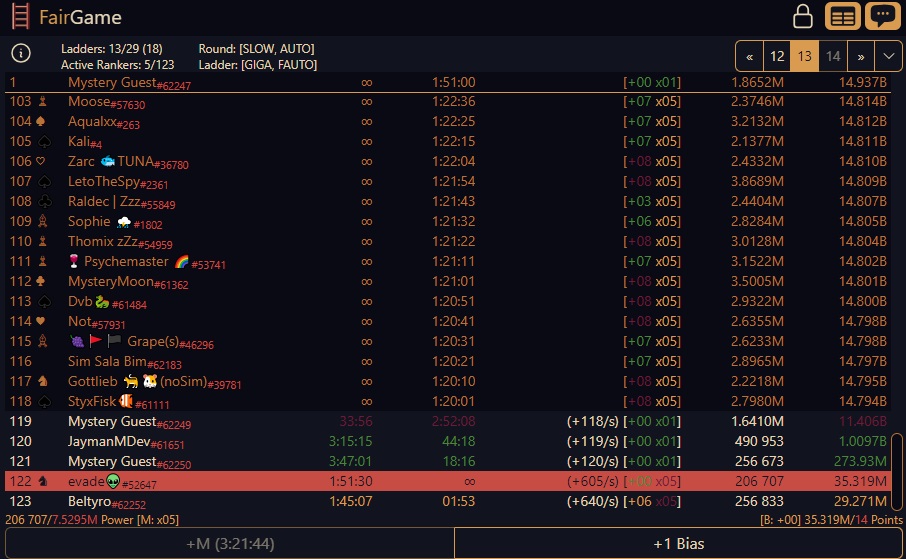Switch to ladder page 12

pyautogui.click(x=776, y=56)
